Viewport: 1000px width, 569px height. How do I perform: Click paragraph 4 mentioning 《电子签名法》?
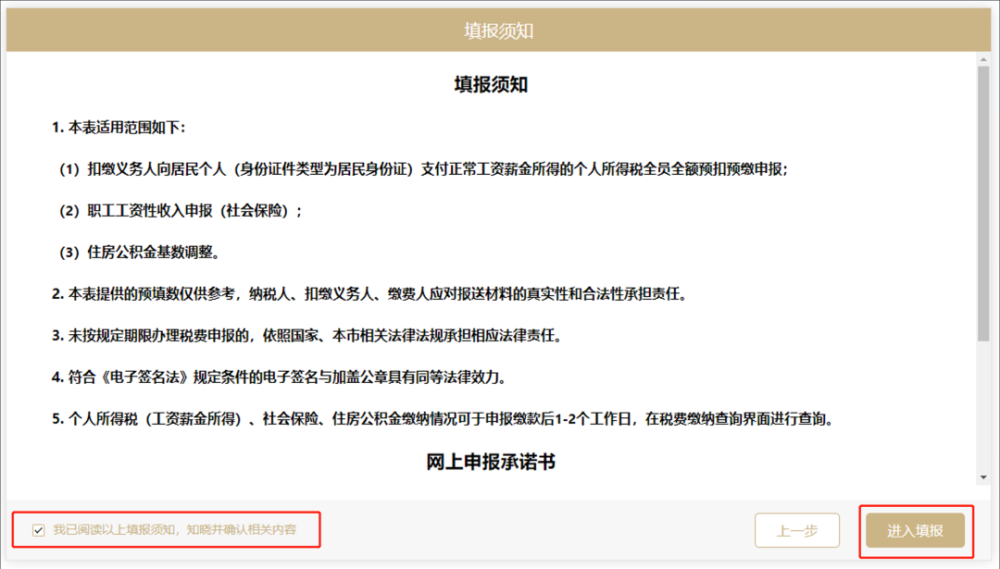pos(279,378)
